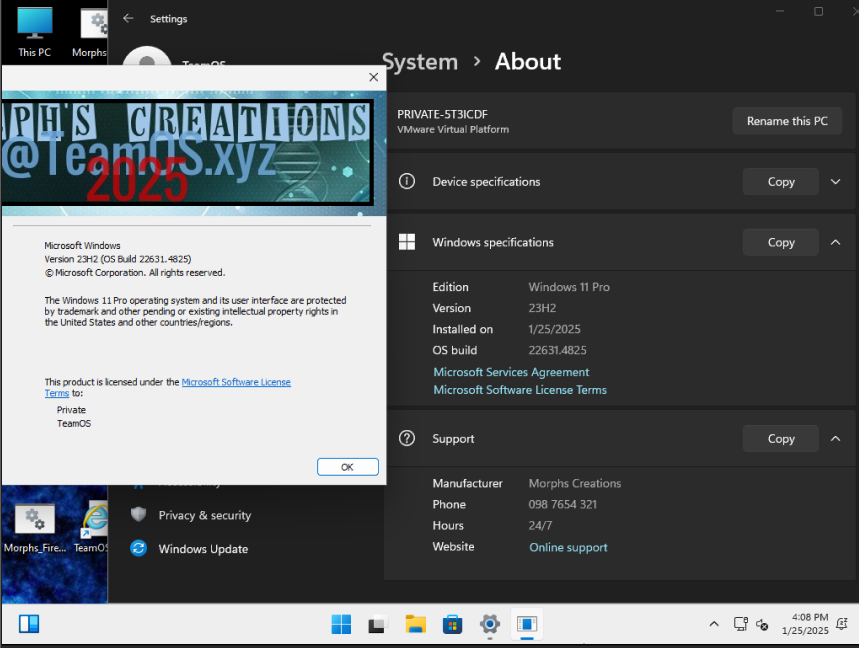This screenshot has width=859, height=648.
Task: Open the taskbar clock showing 4:08 PM
Action: pyautogui.click(x=805, y=624)
